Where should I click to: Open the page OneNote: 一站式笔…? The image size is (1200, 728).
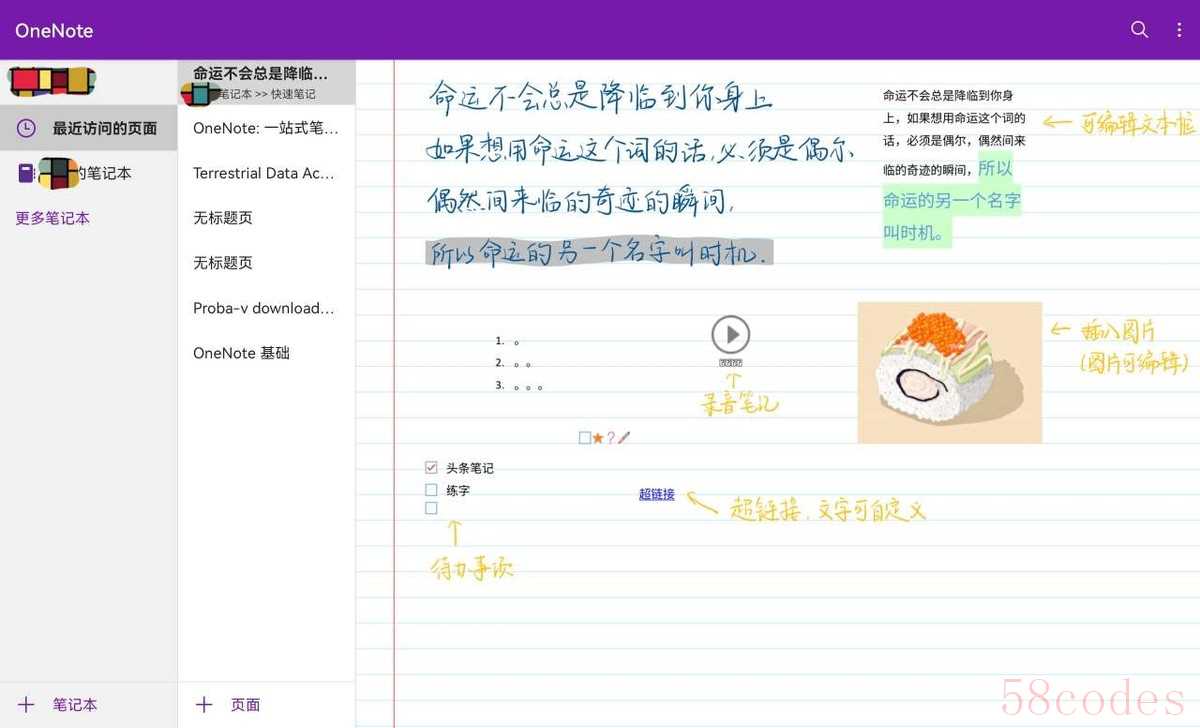tap(266, 128)
